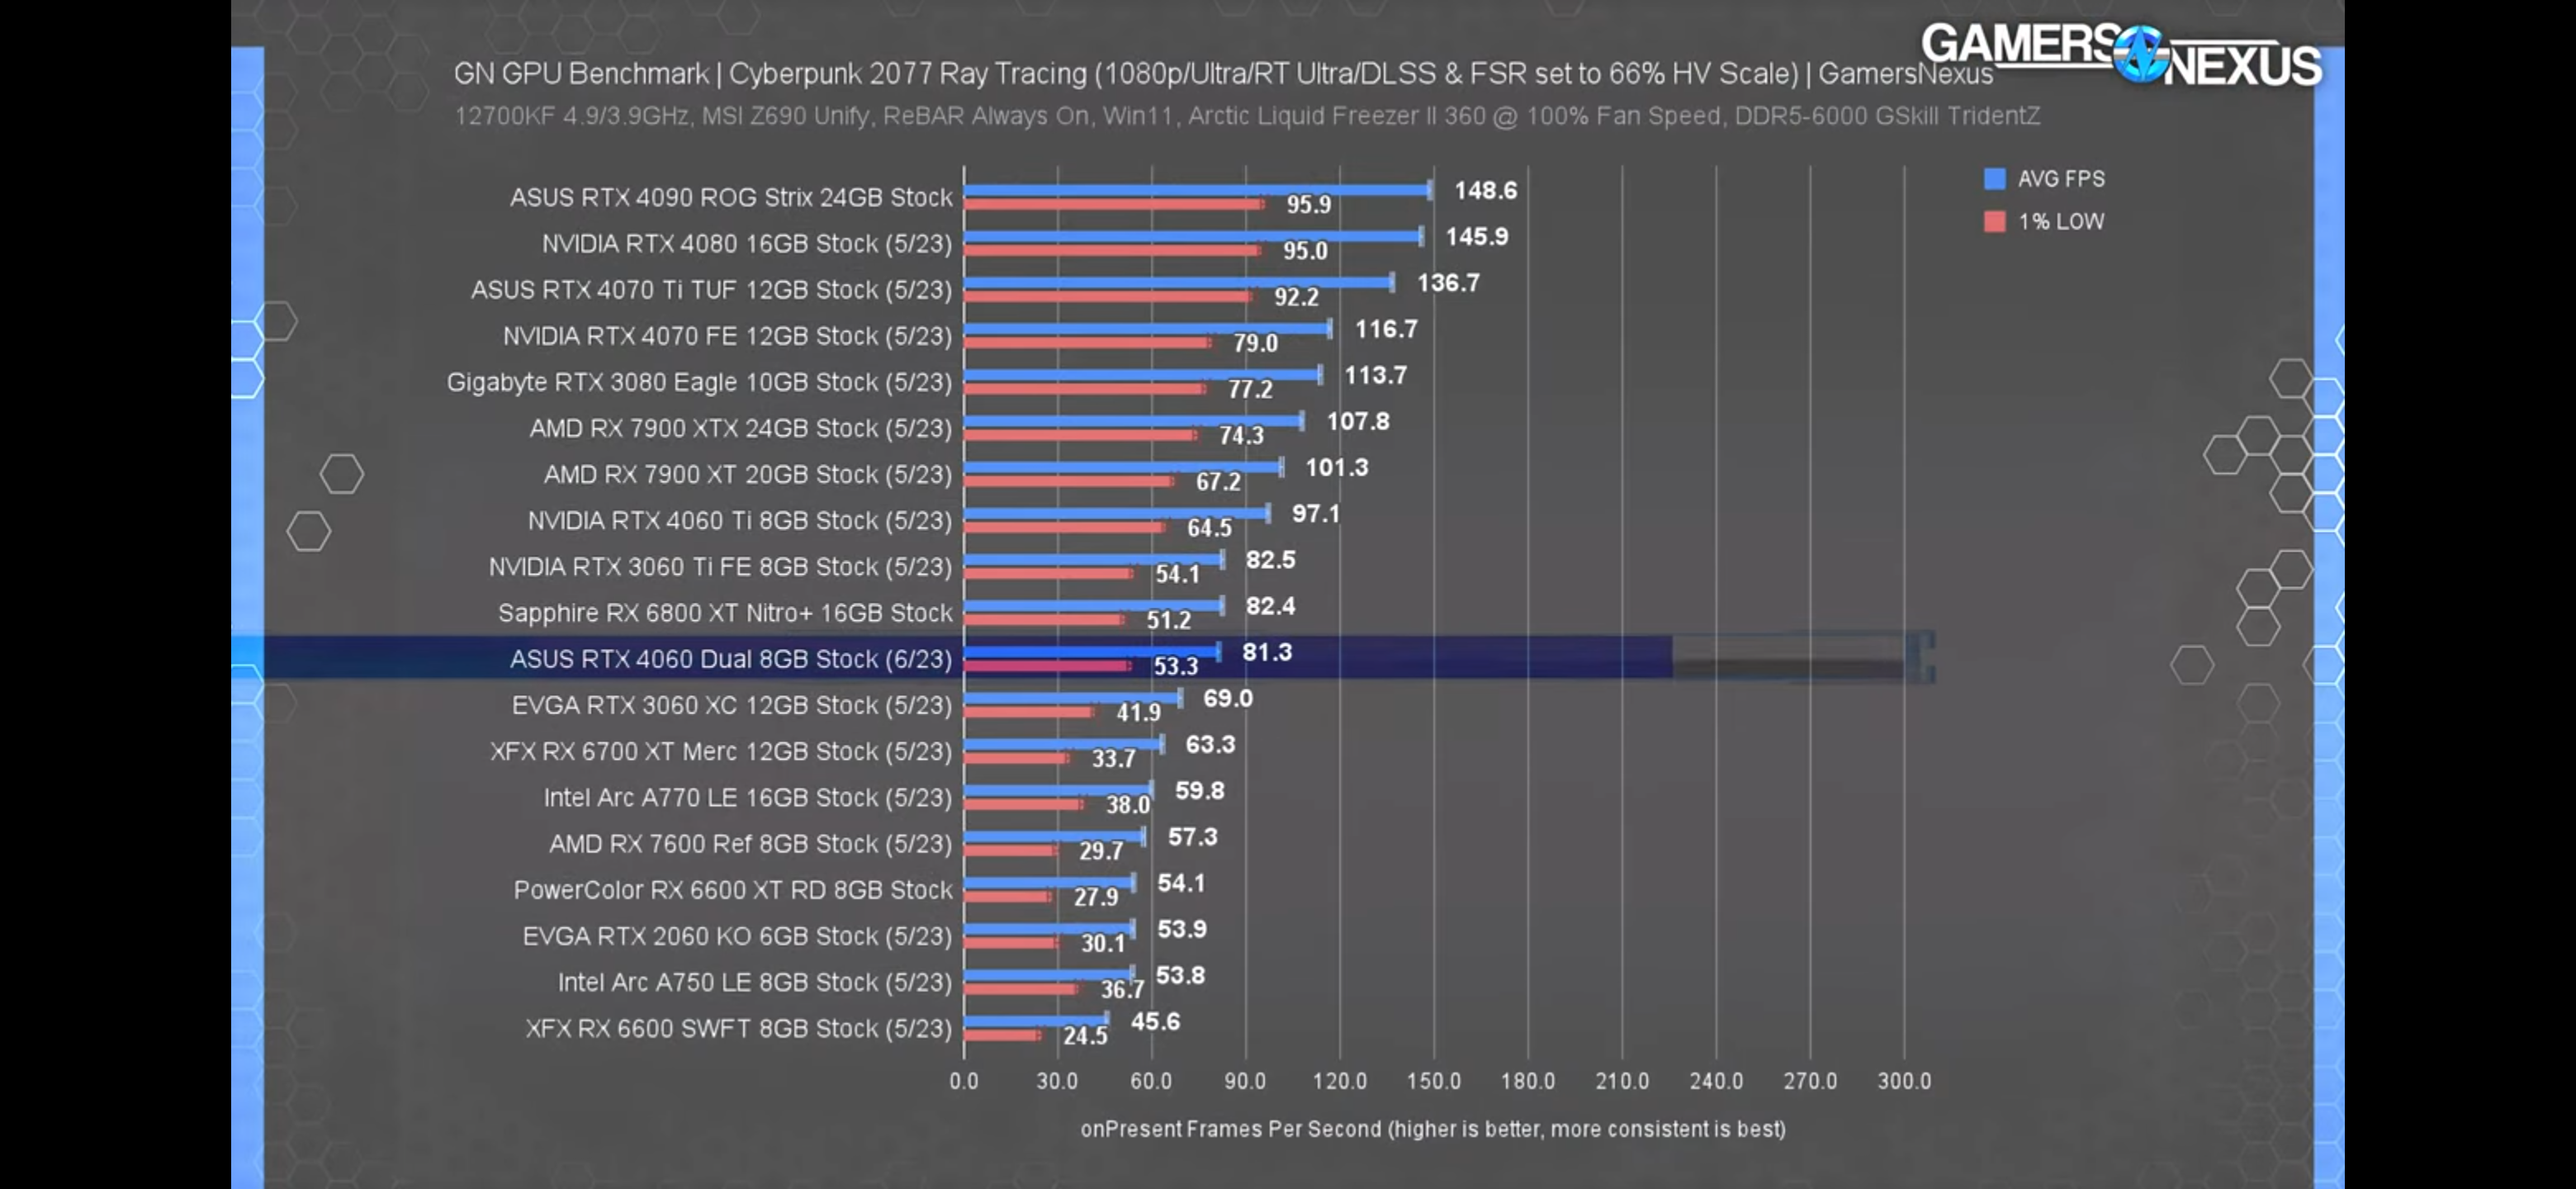Screen dimensions: 2576x1189
Task: Click the 1% LOW legend text
Action: 2060,221
